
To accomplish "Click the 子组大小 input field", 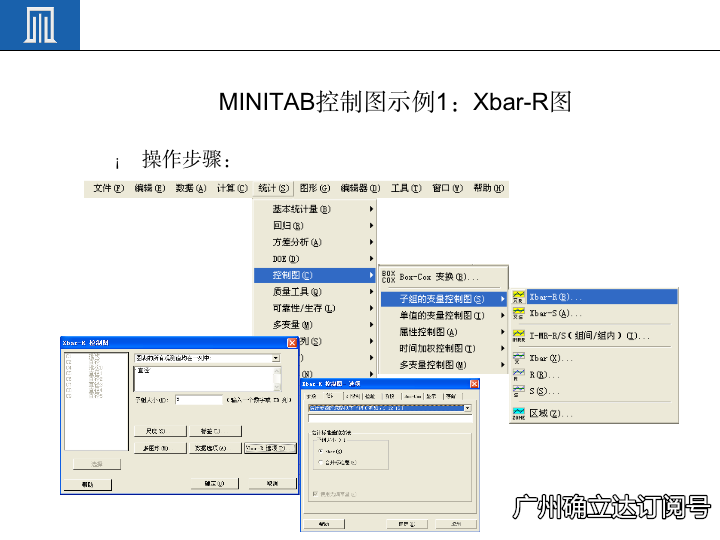I will click(x=198, y=399).
